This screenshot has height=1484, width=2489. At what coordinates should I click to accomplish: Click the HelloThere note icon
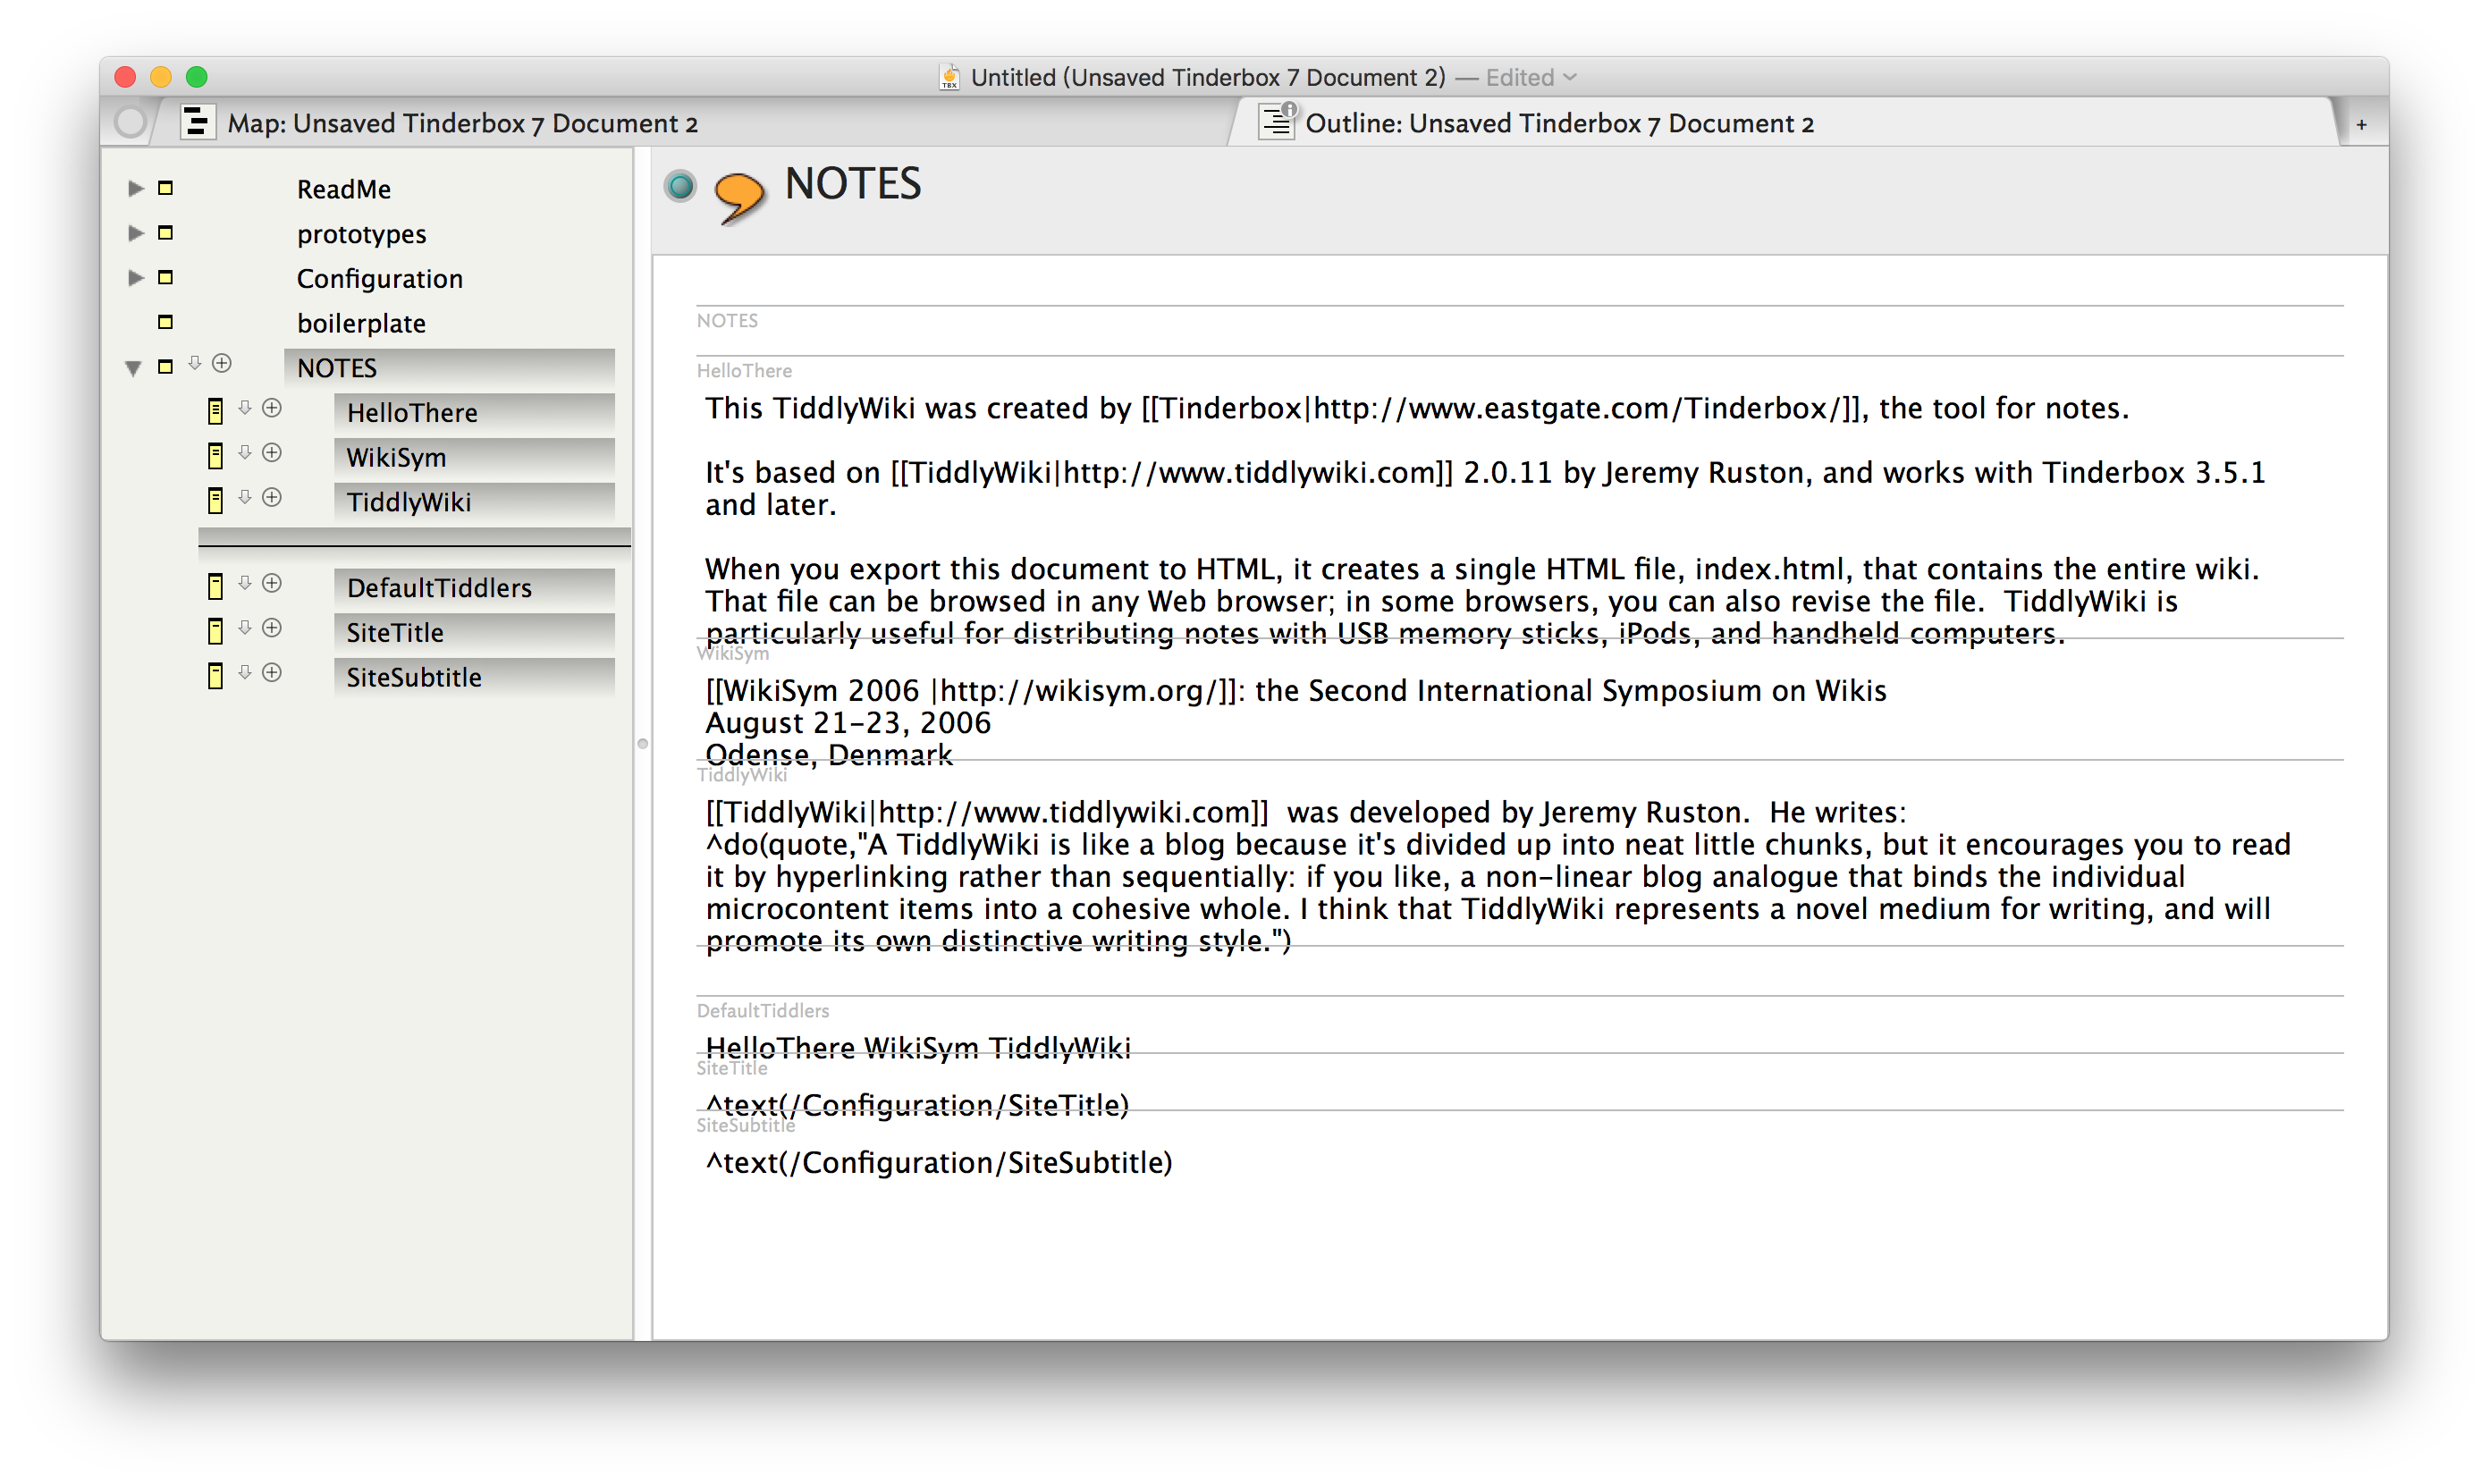215,411
